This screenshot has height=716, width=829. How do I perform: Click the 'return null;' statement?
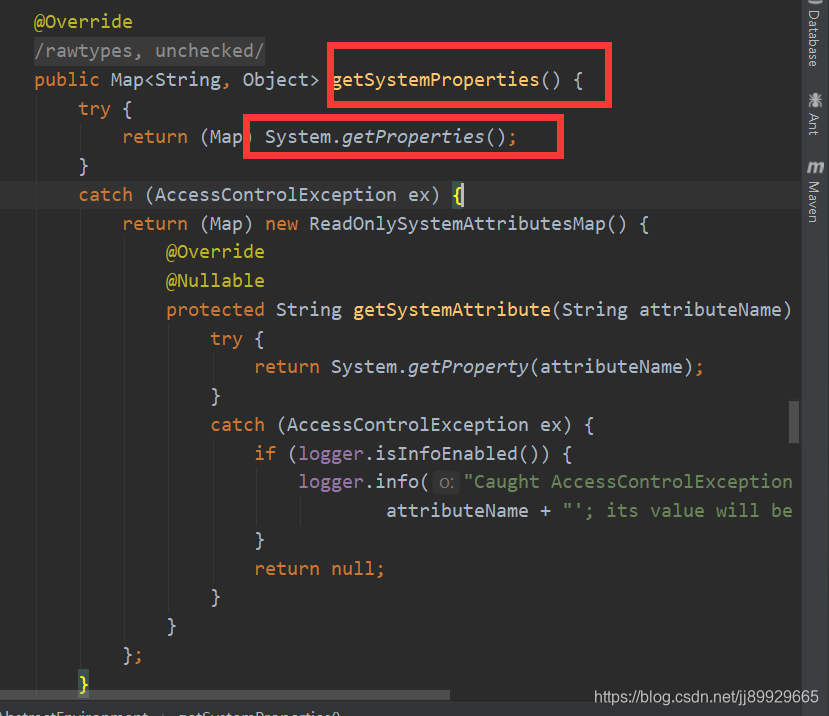[319, 569]
